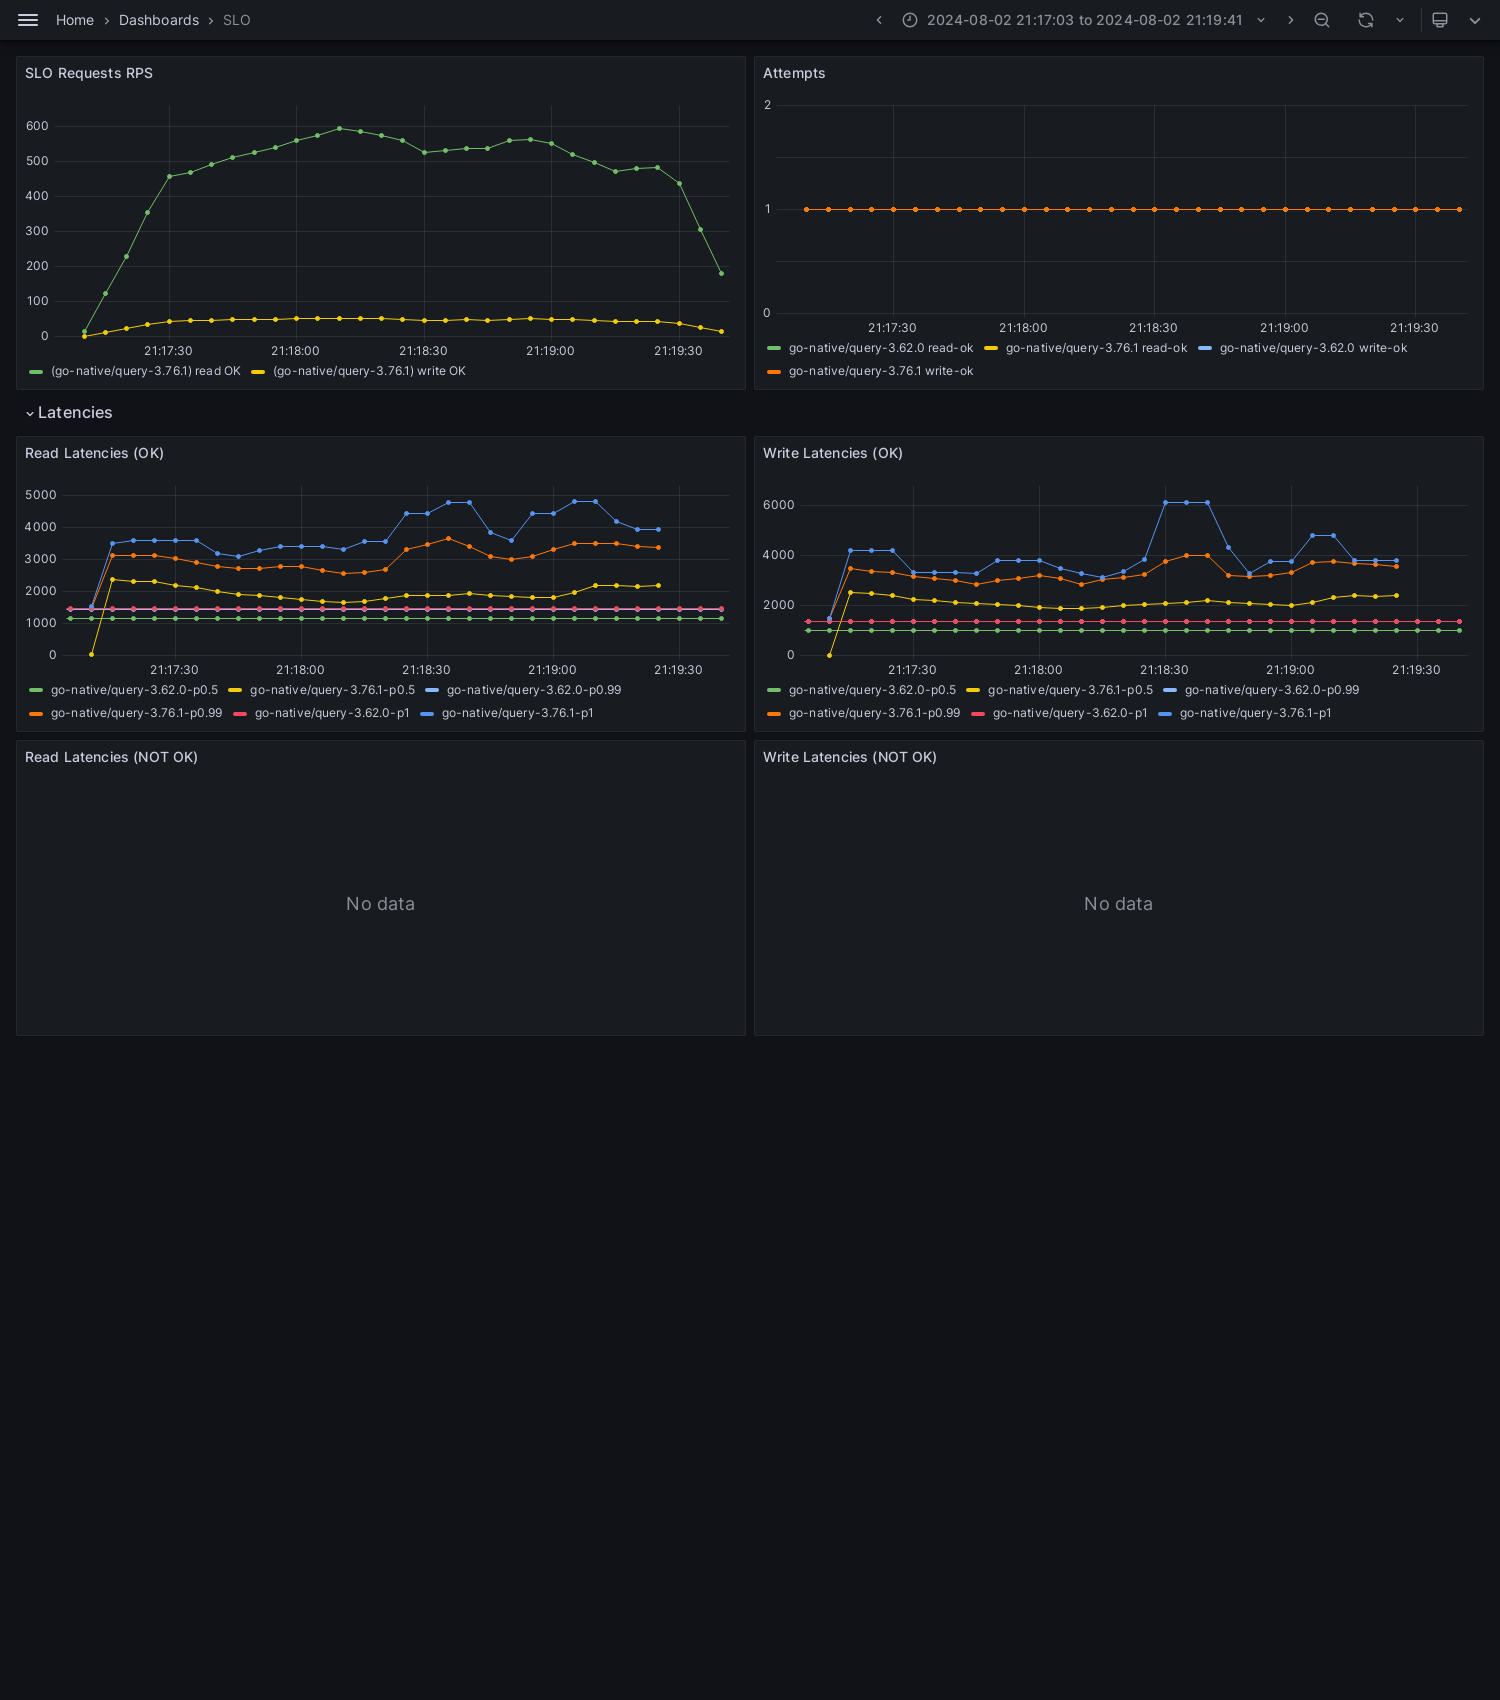Image resolution: width=1500 pixels, height=1700 pixels.
Task: Click green swatch of RPS read OK
Action: tap(36, 371)
